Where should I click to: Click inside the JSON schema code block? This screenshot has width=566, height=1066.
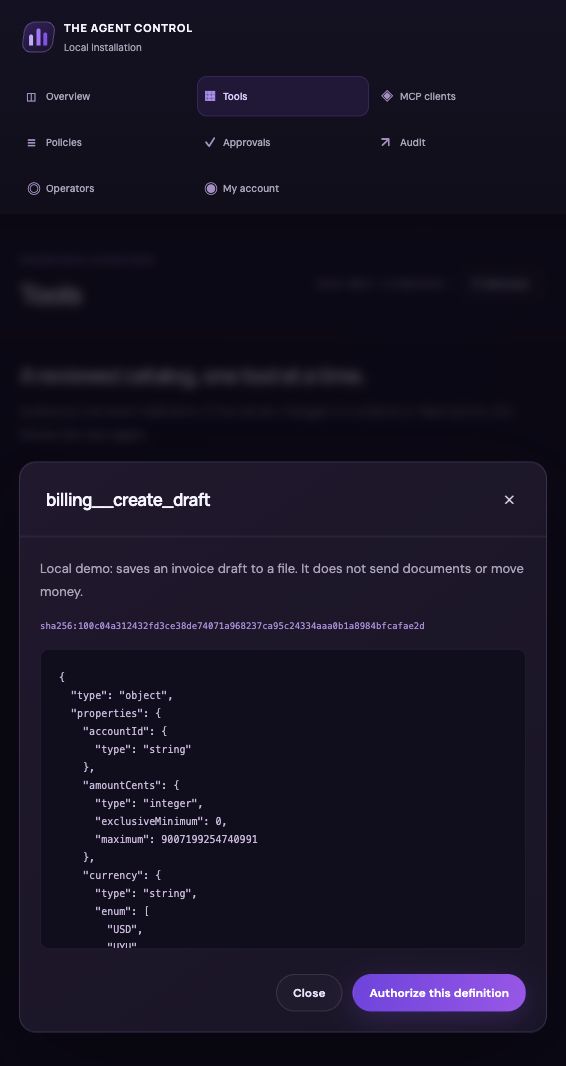pyautogui.click(x=283, y=799)
